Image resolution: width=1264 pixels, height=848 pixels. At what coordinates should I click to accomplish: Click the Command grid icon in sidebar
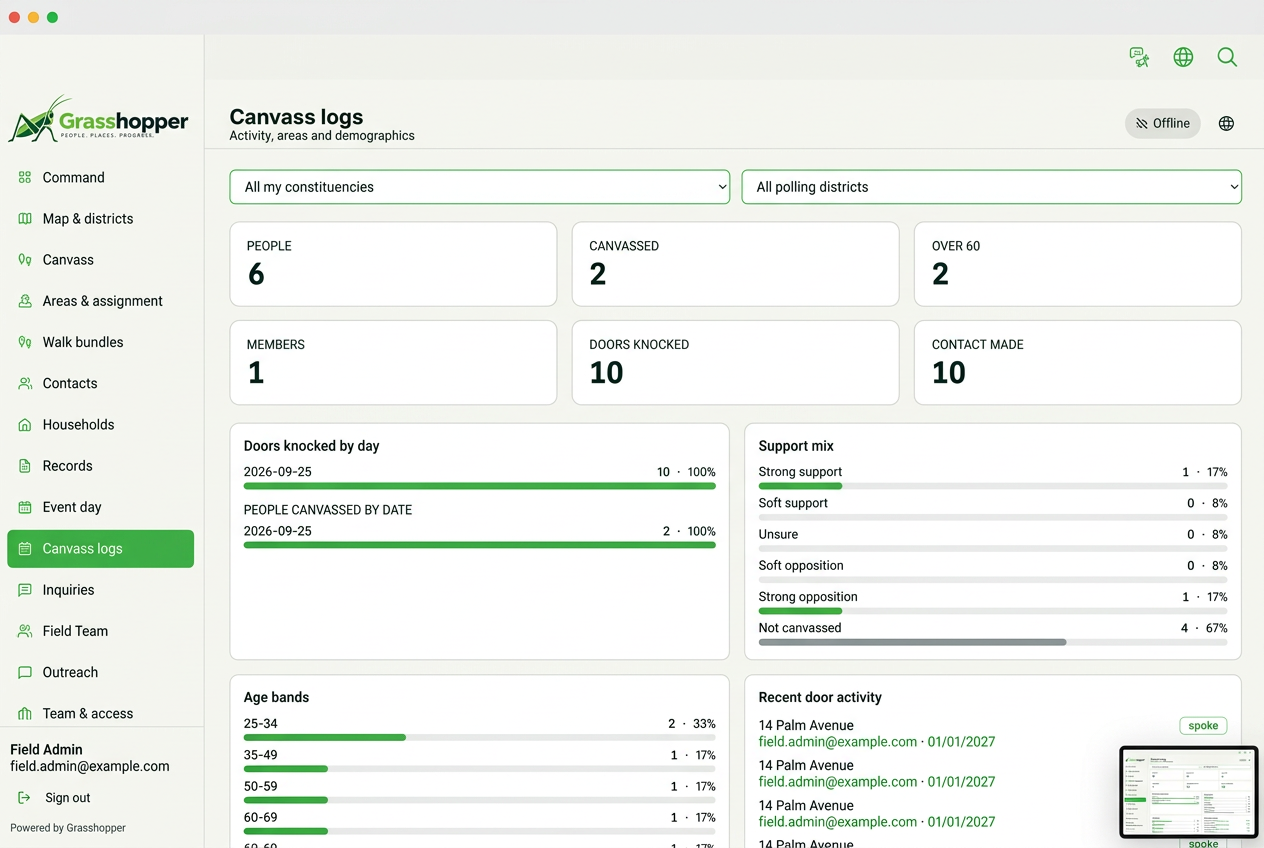tap(25, 177)
